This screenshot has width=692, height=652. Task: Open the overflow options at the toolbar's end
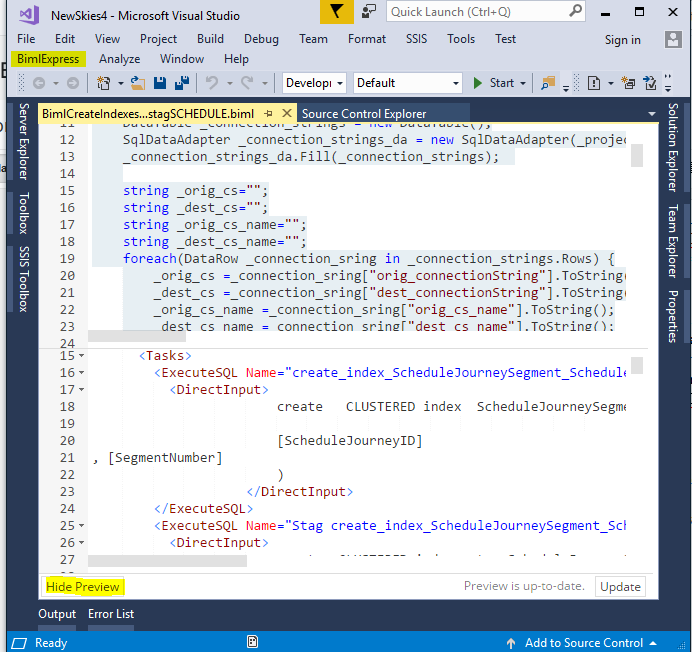pos(668,83)
